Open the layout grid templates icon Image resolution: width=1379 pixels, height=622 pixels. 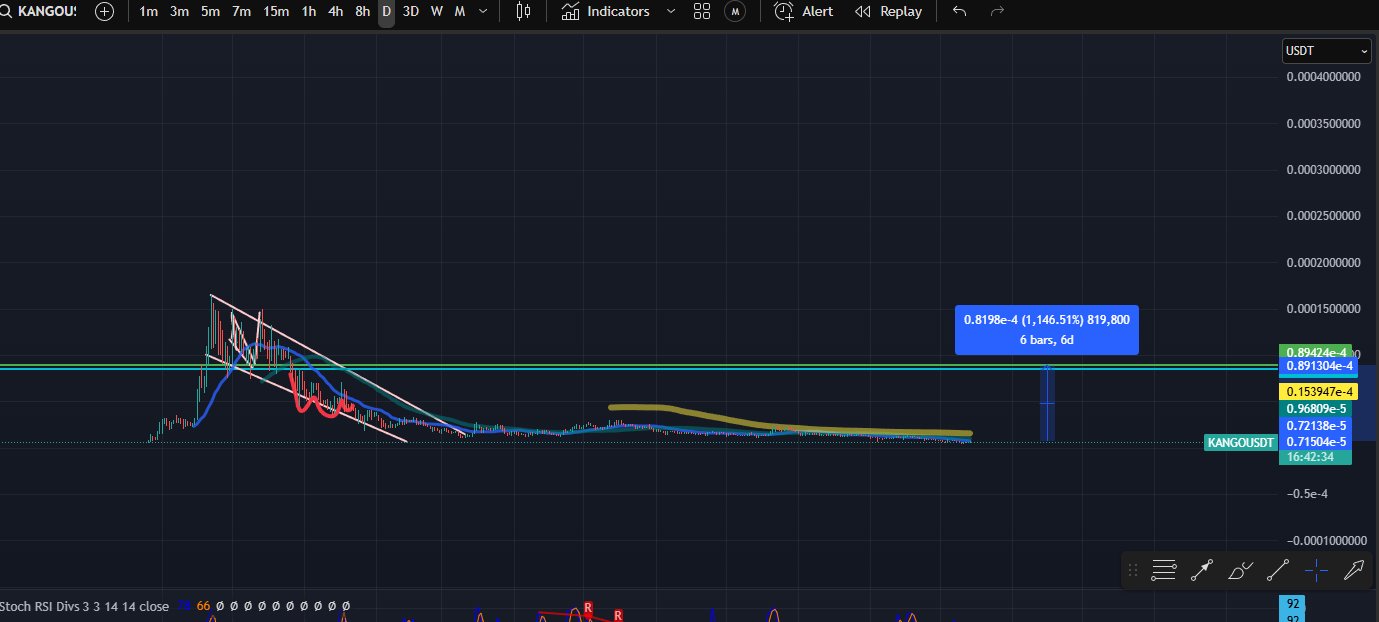[x=702, y=12]
